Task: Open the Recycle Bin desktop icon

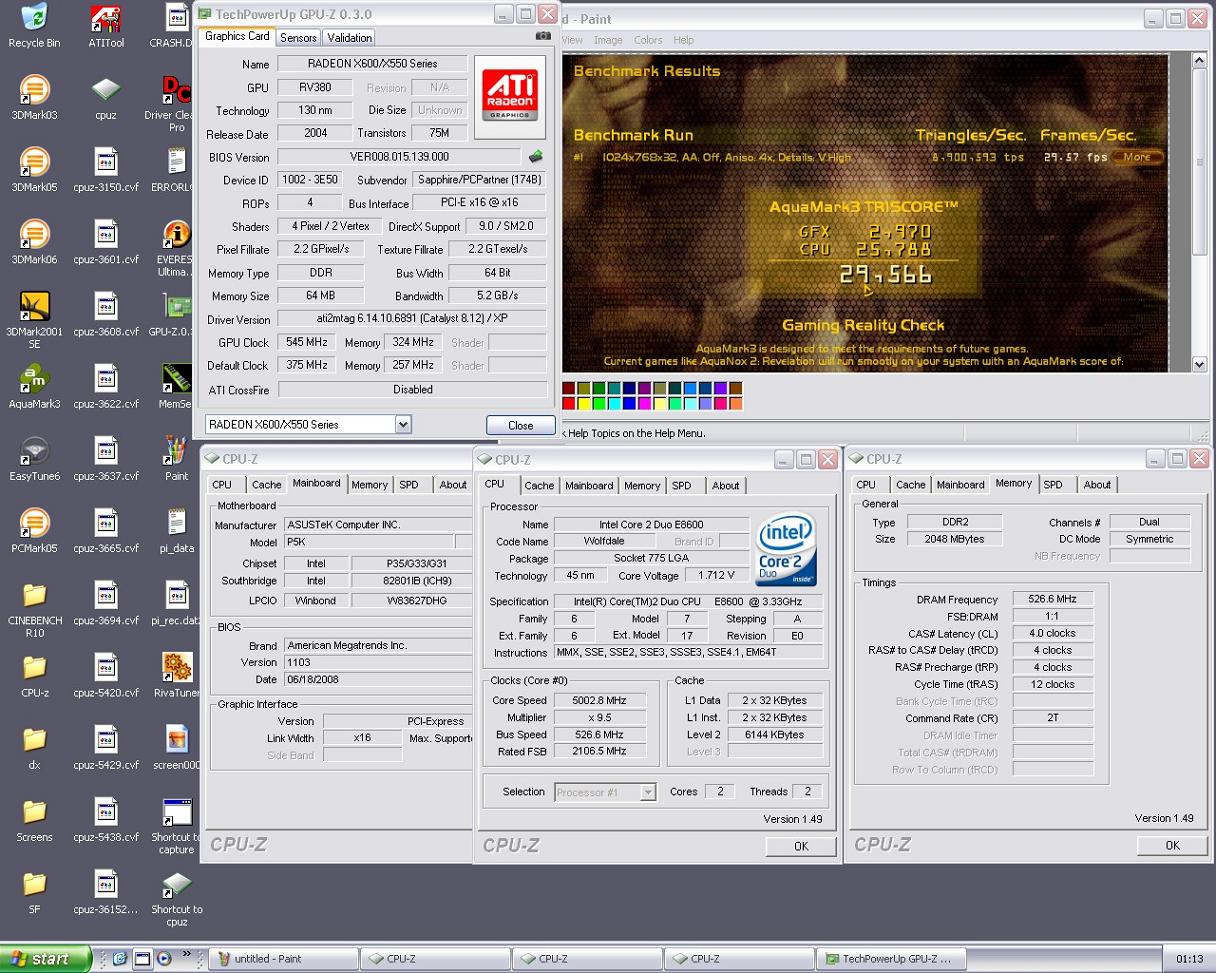Action: click(34, 26)
